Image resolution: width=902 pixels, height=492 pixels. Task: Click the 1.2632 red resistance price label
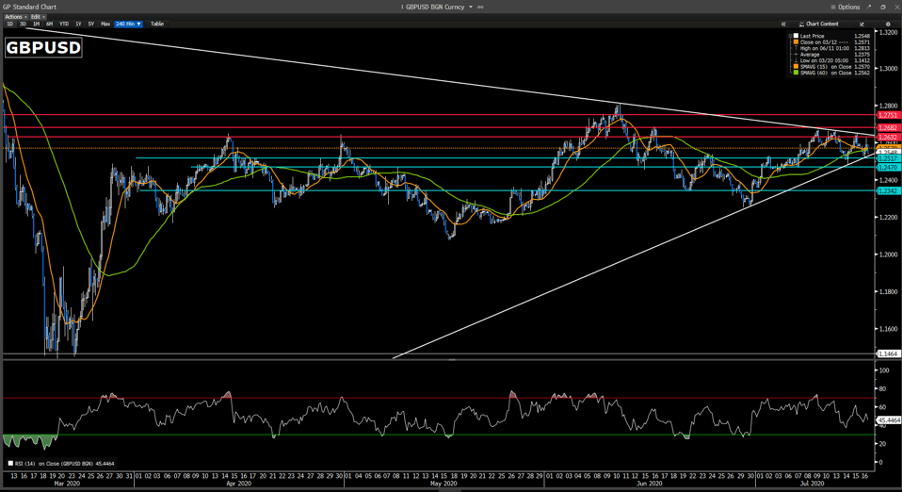click(x=888, y=137)
